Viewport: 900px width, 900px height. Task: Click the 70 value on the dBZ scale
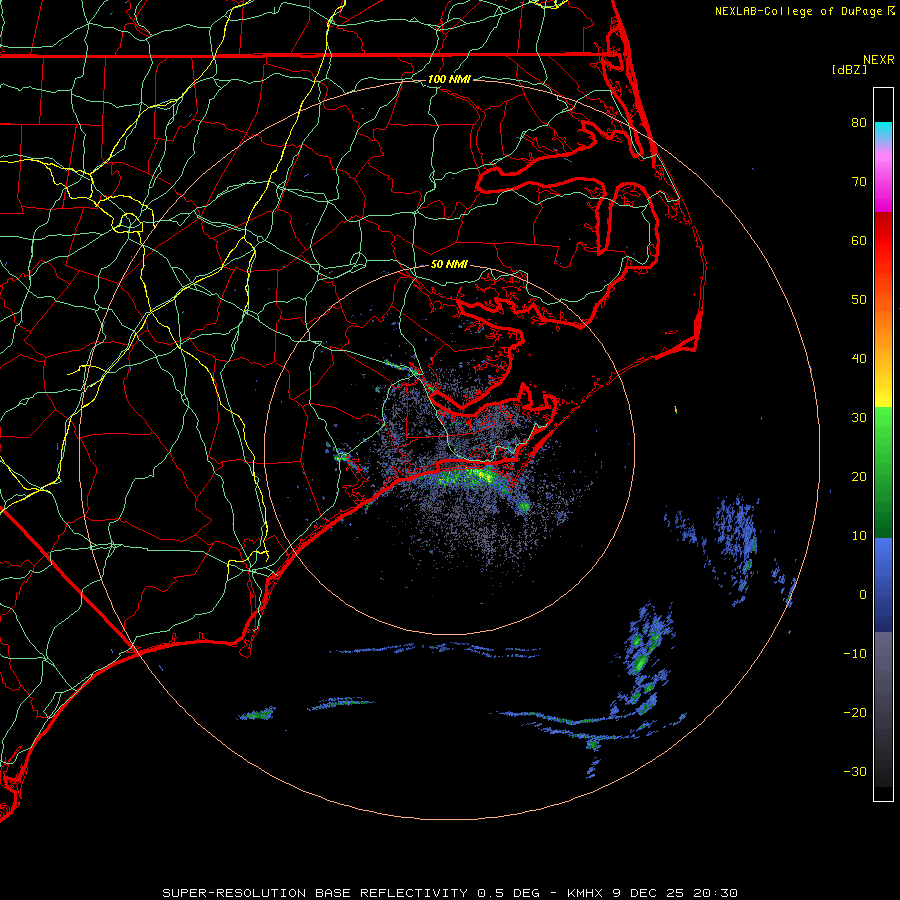pos(859,182)
